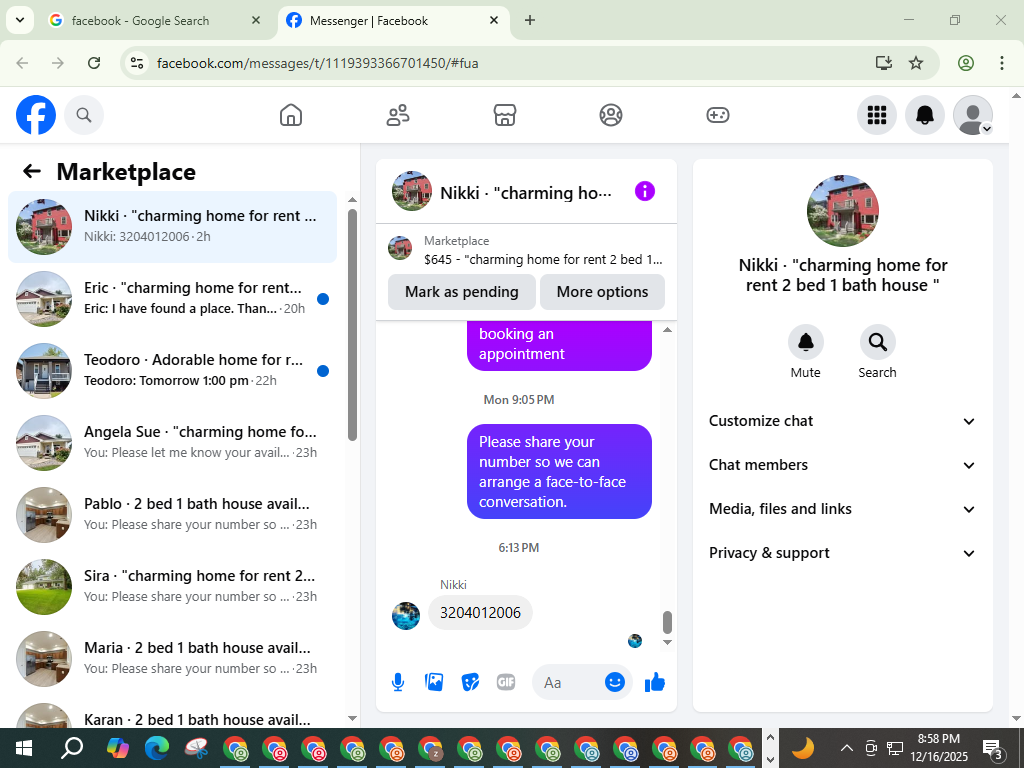Open the account profile menu
The width and height of the screenshot is (1024, 768).
pyautogui.click(x=972, y=115)
